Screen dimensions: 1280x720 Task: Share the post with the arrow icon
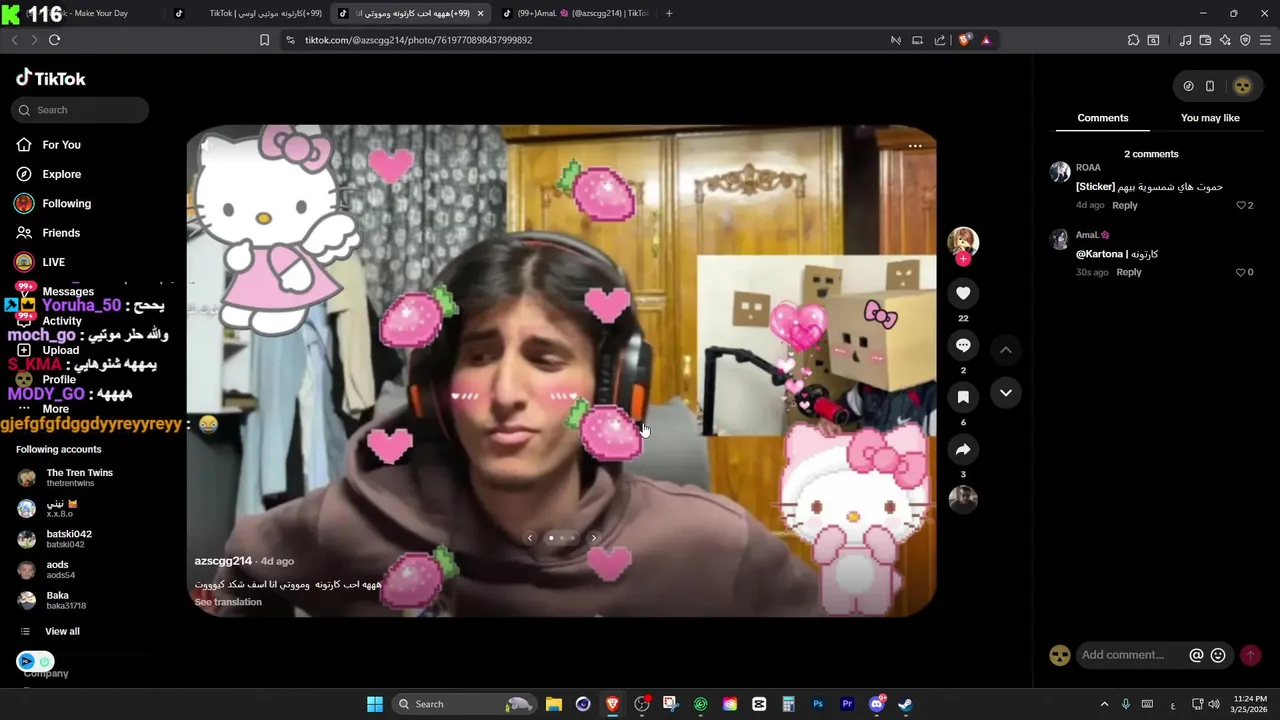(x=963, y=450)
